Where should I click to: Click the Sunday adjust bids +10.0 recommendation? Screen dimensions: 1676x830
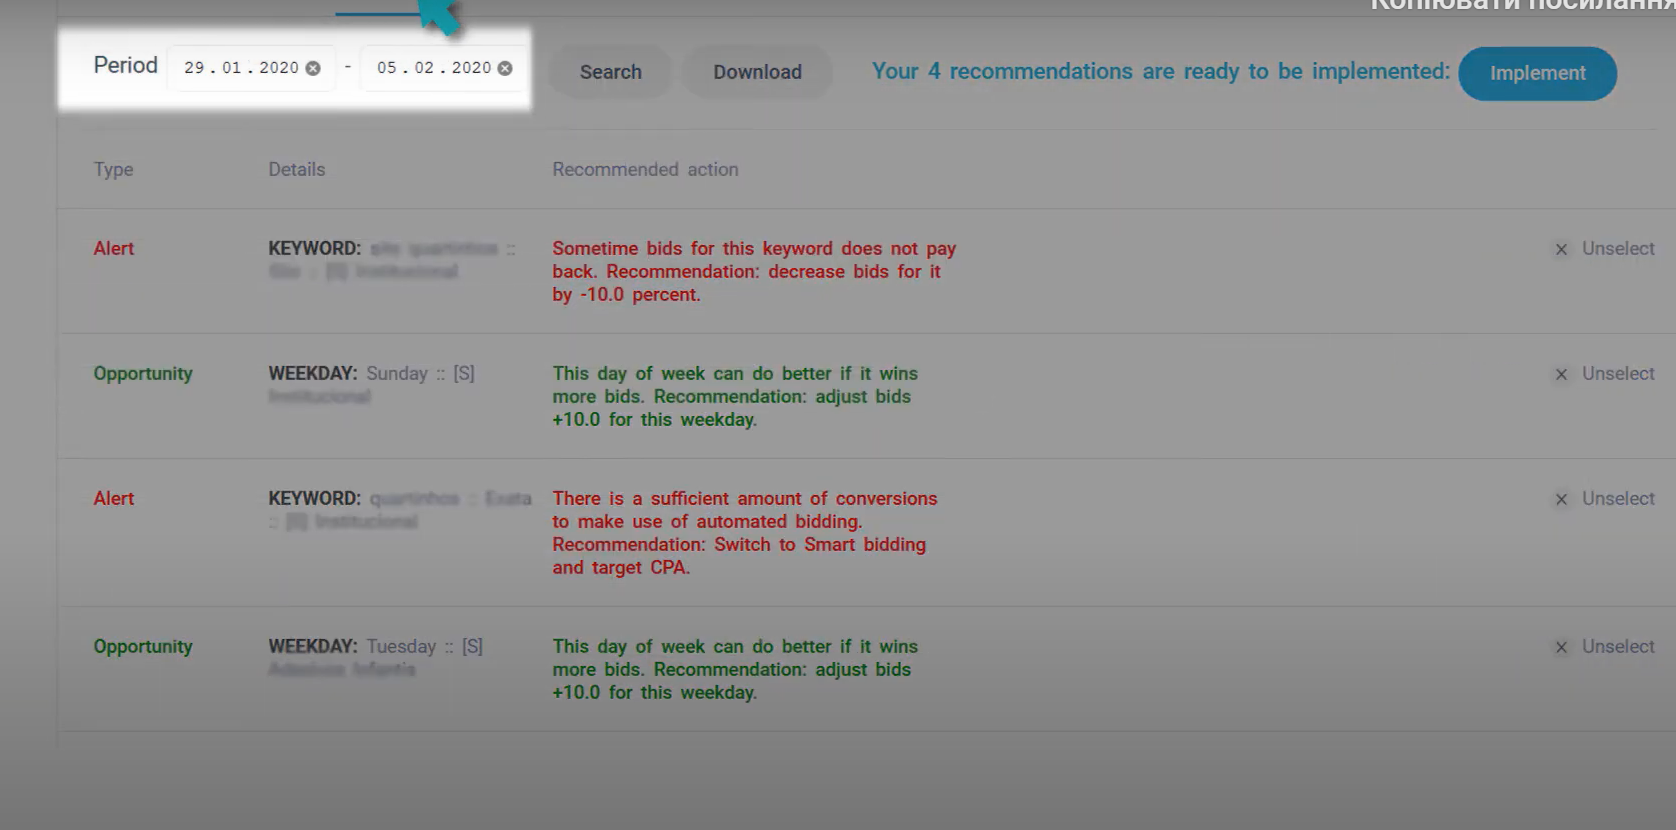(735, 397)
